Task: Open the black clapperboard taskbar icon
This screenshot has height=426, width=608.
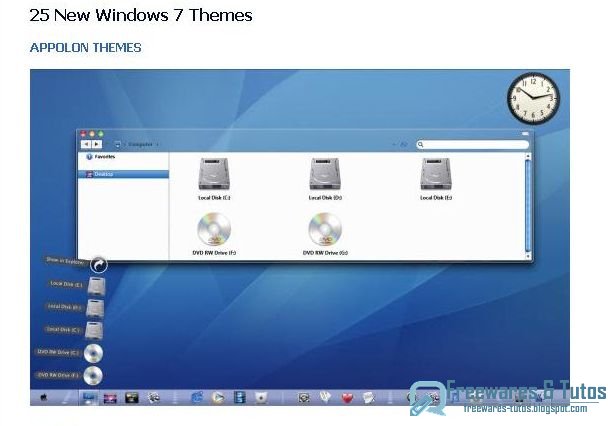Action: click(131, 398)
